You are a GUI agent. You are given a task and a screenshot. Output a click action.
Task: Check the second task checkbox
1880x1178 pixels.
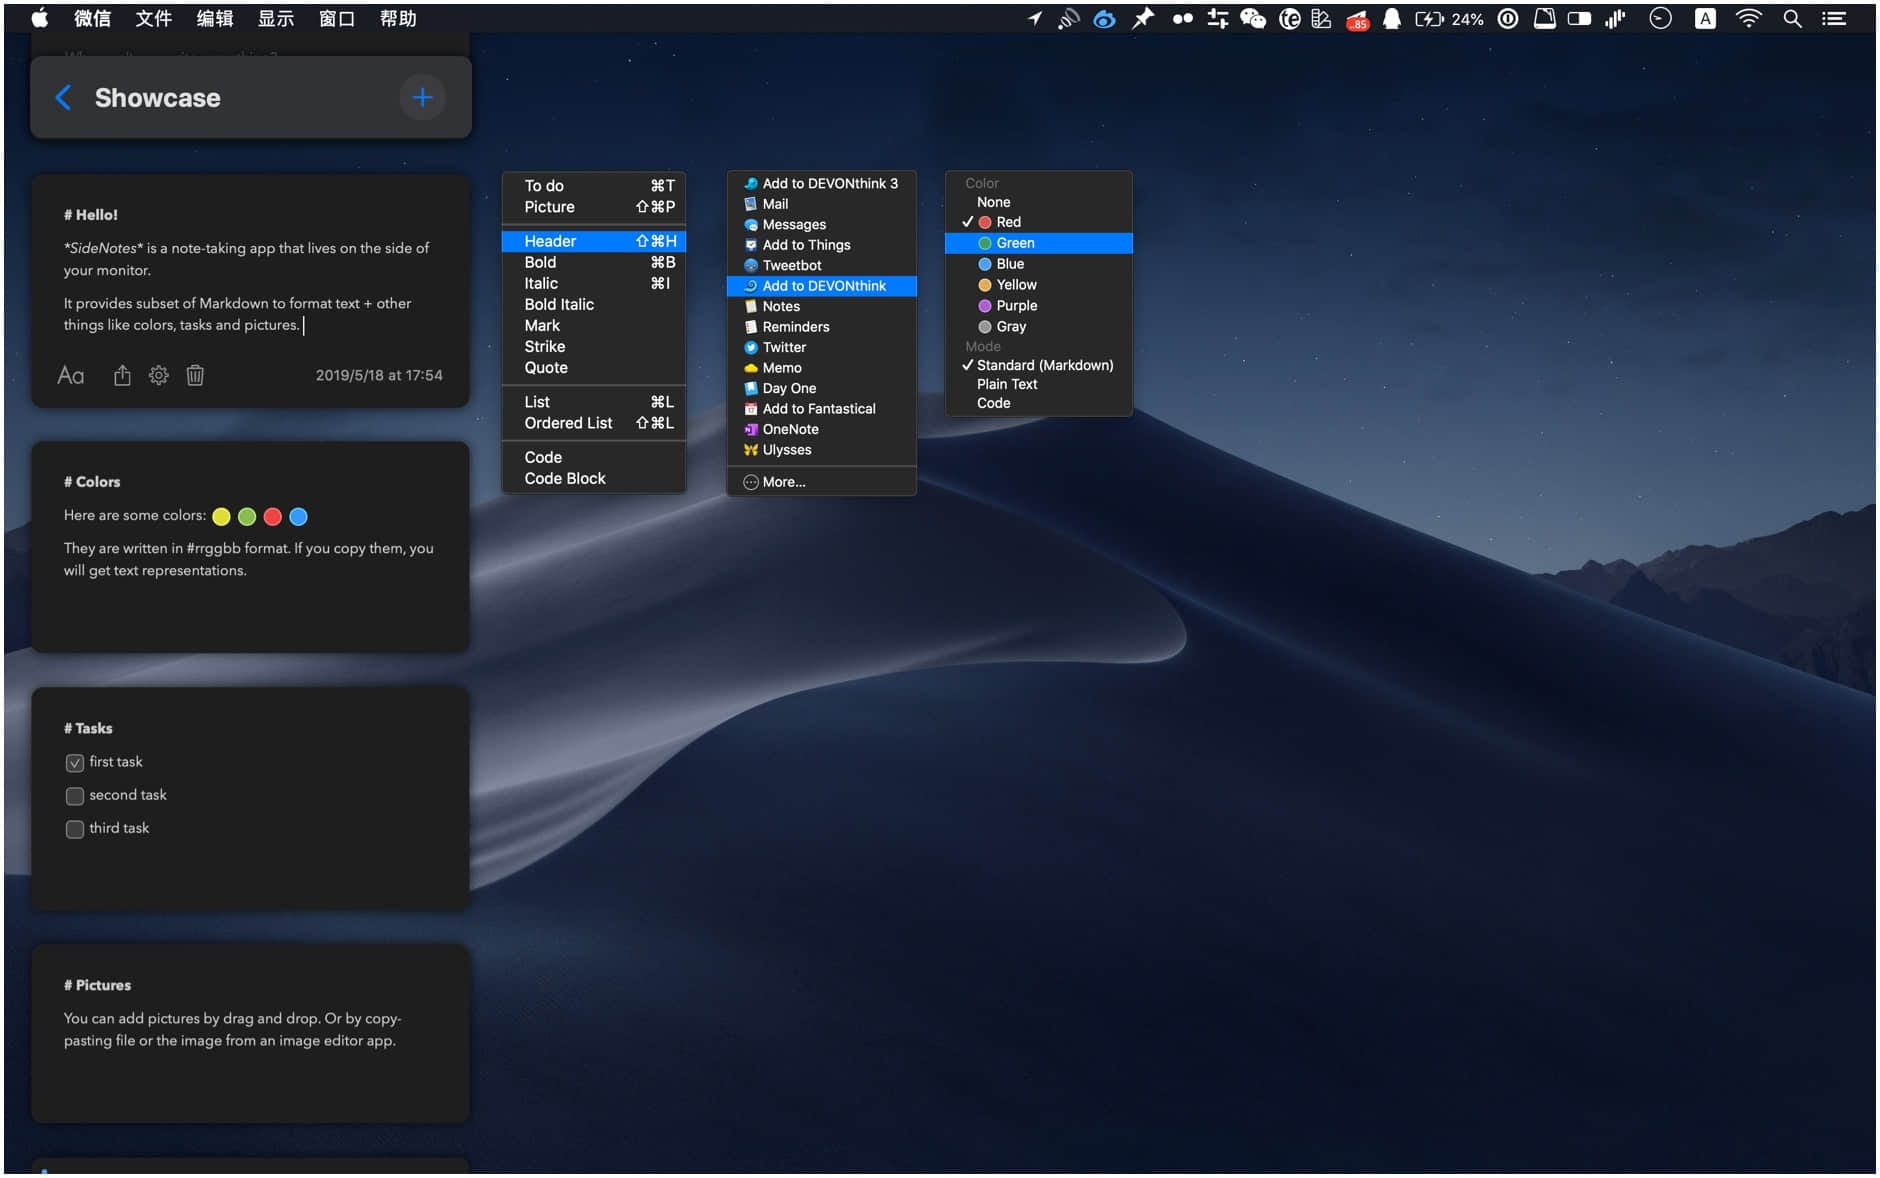point(75,796)
